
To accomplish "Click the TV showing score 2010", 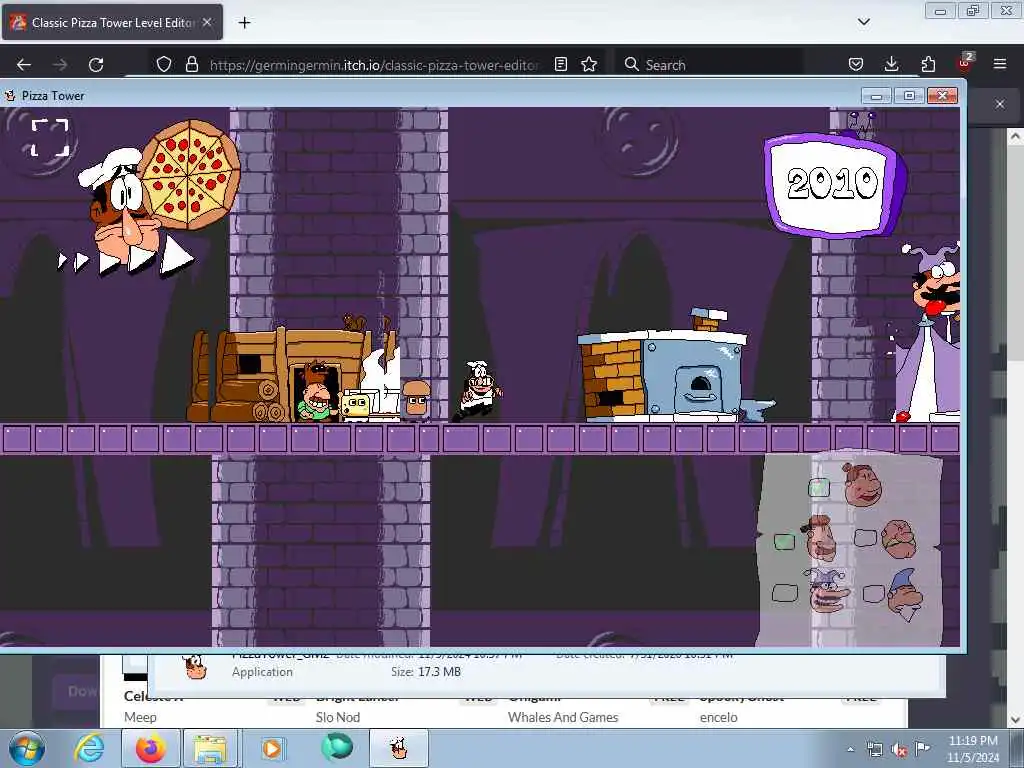I will [835, 184].
